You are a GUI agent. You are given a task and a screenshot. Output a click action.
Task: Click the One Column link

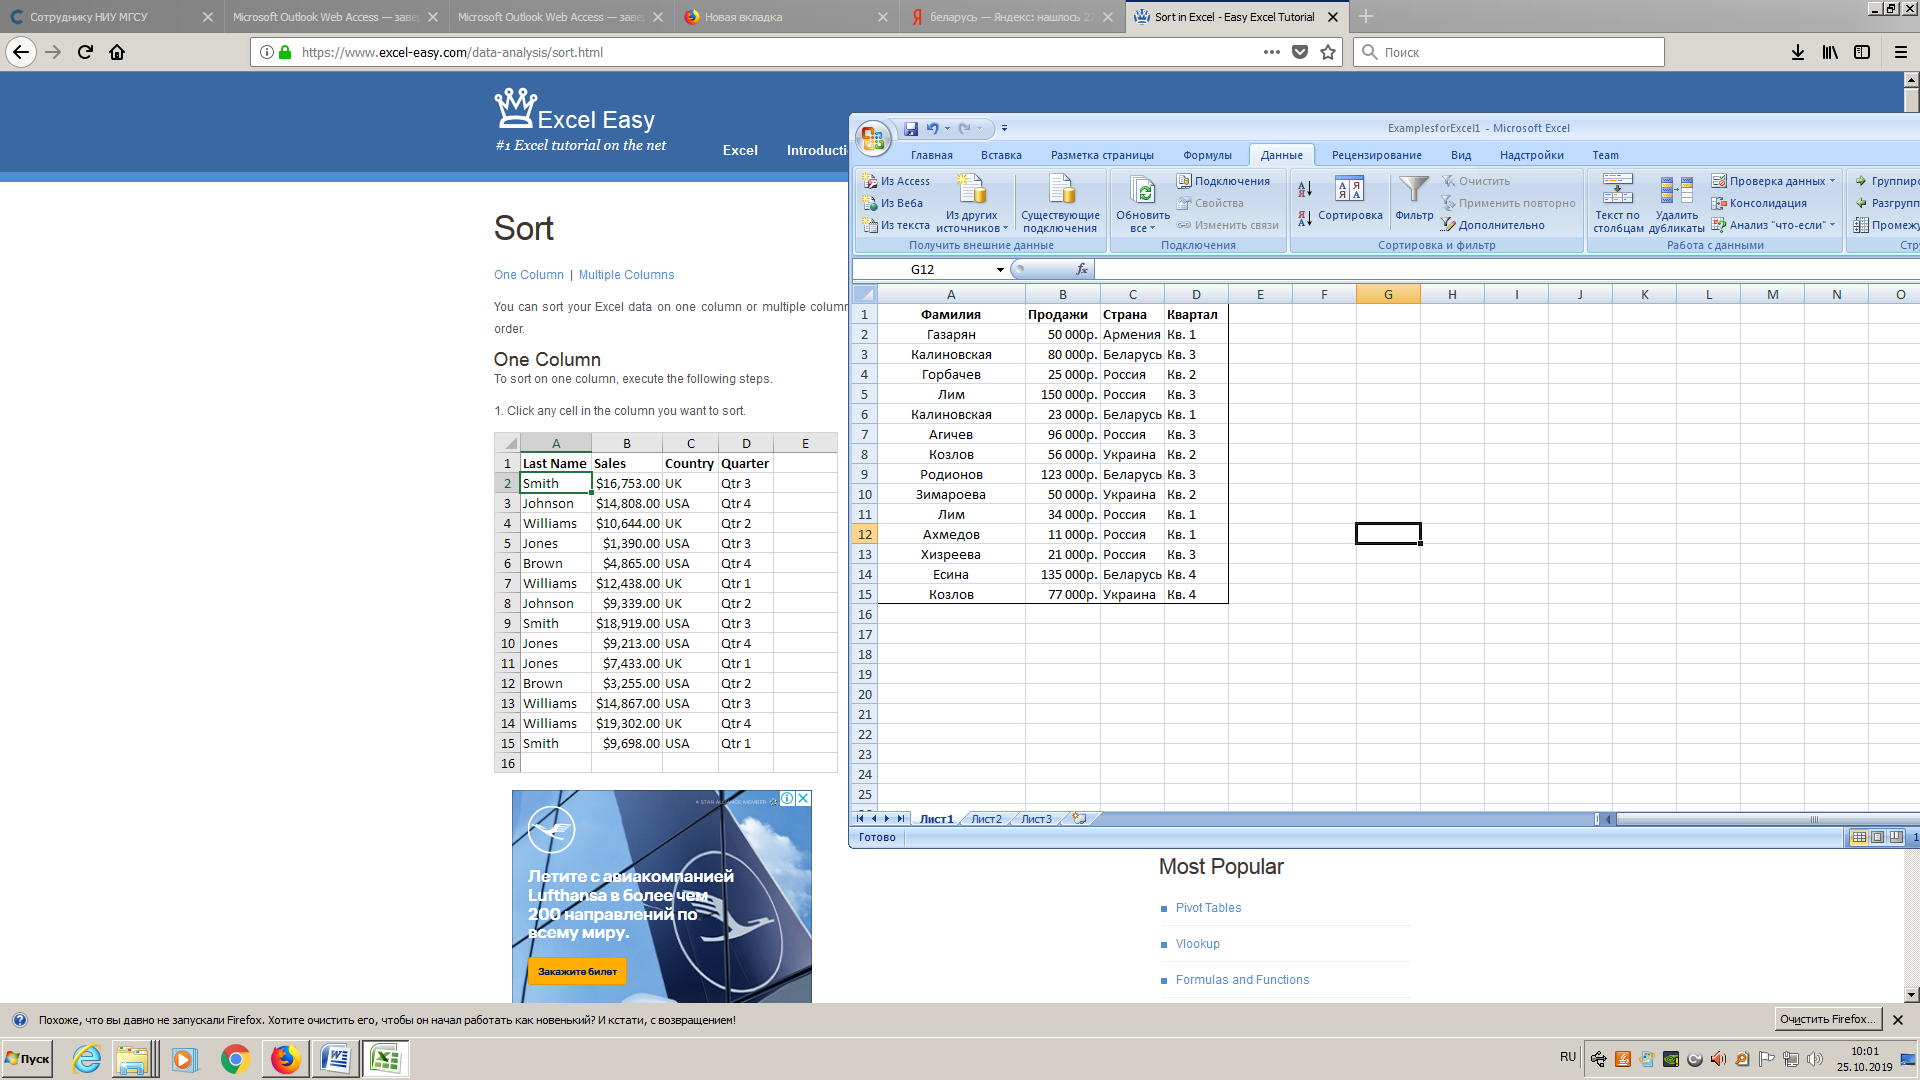(528, 275)
